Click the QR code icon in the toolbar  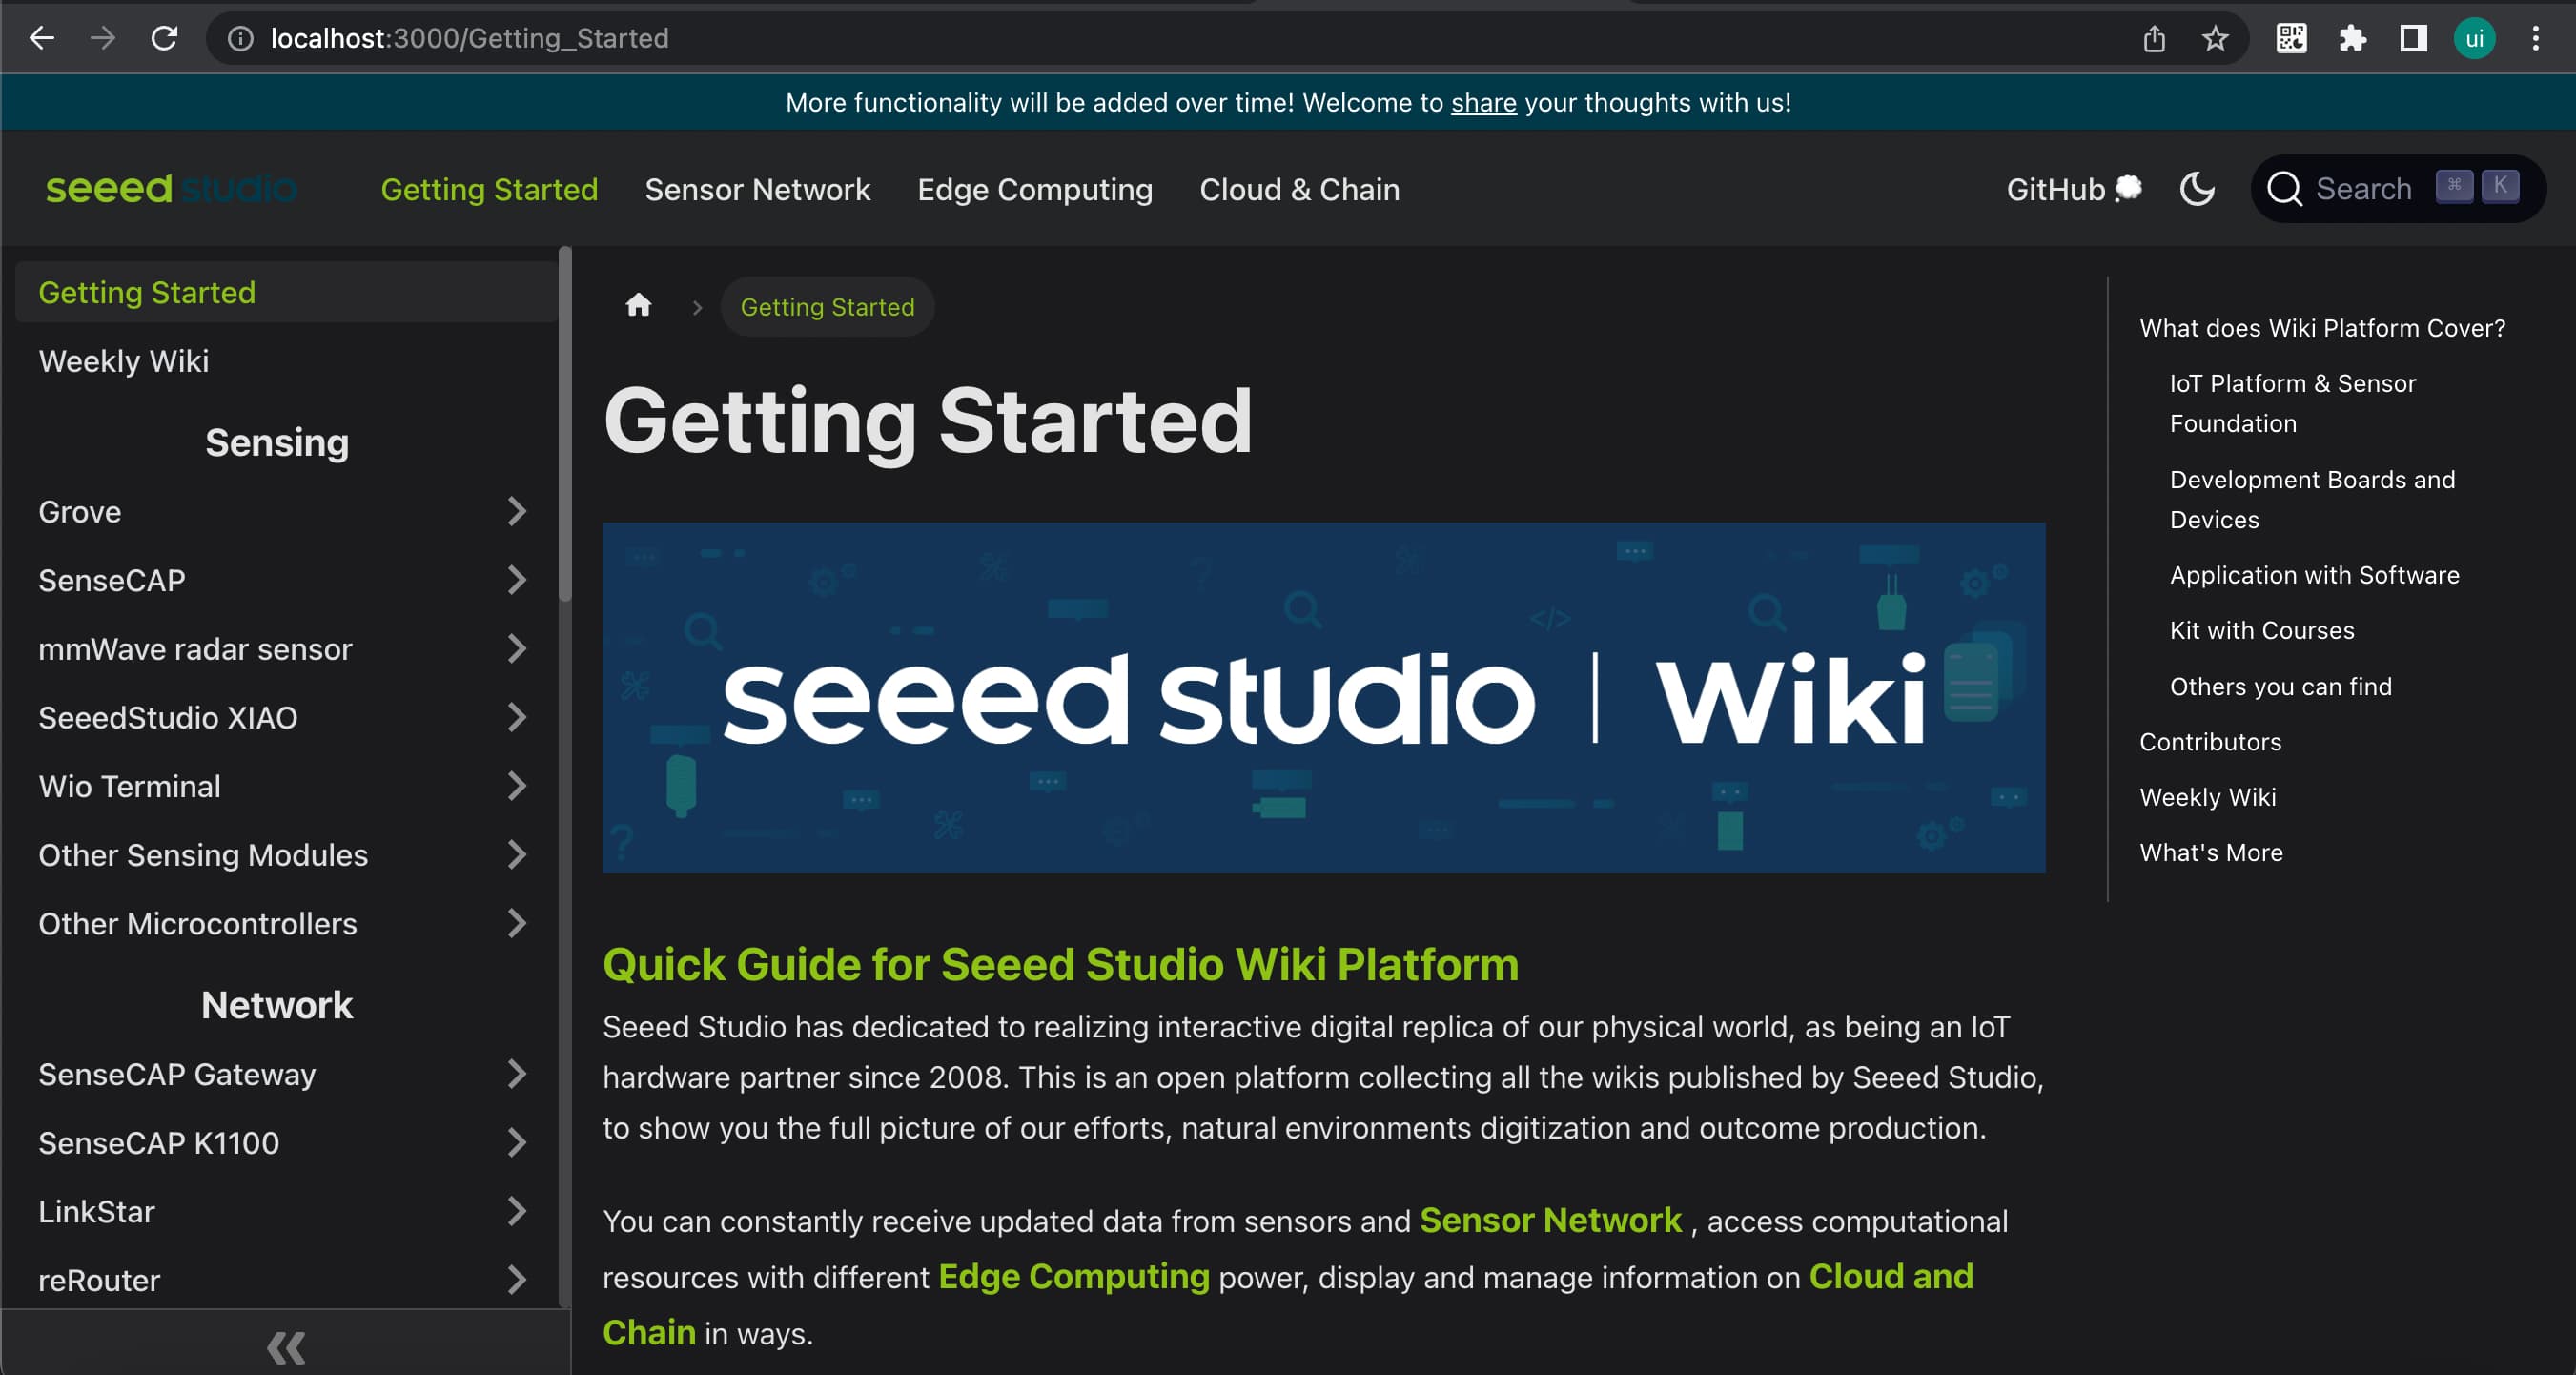point(2291,38)
